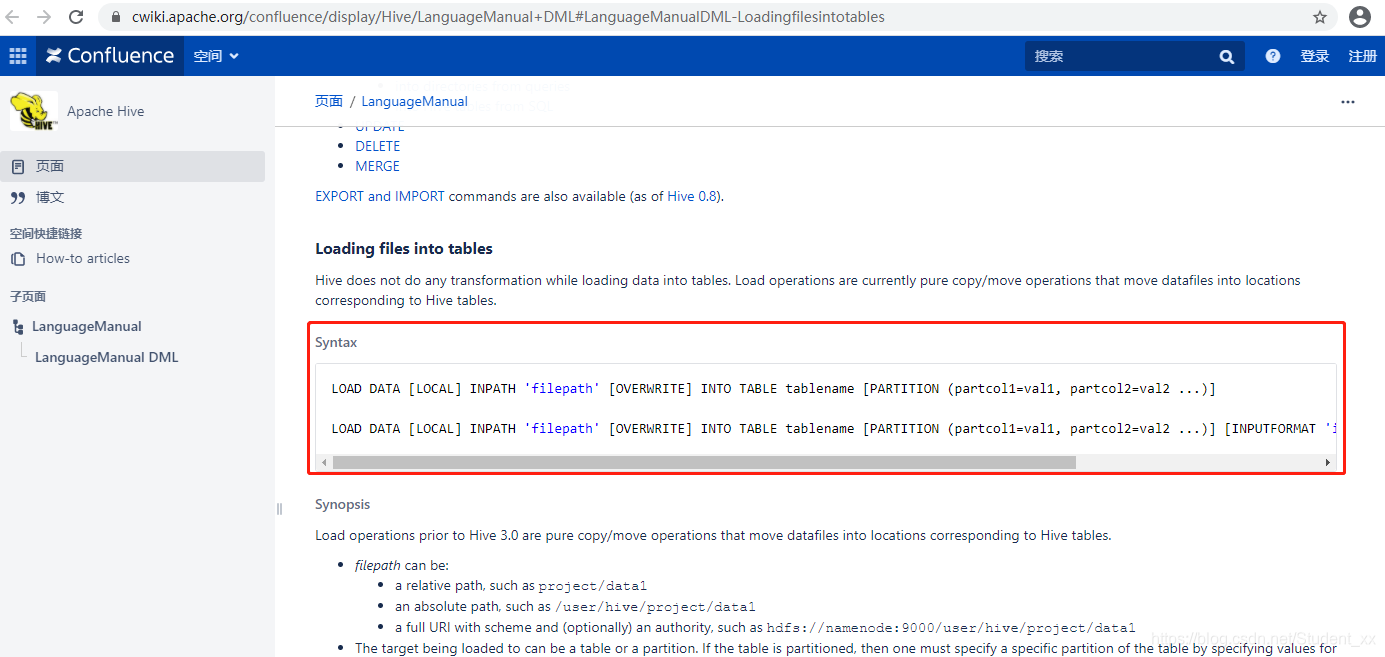Click the search magnifier icon
Viewport: 1385px width, 657px height.
tap(1227, 56)
